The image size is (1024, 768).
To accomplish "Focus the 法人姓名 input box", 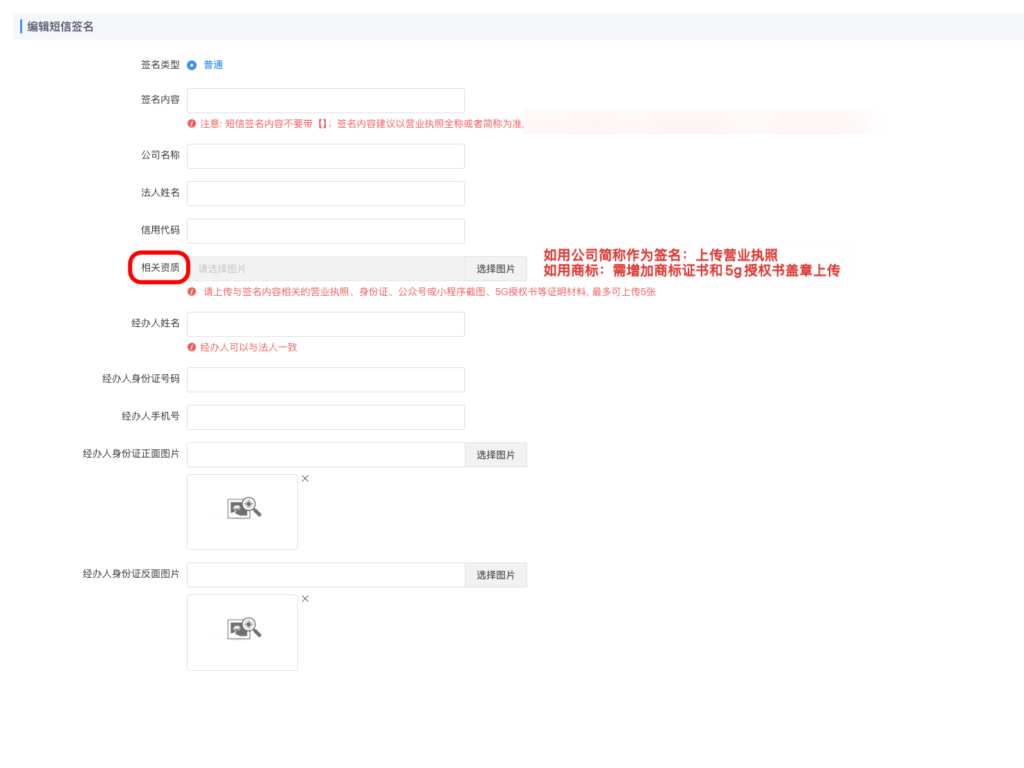I will [325, 194].
